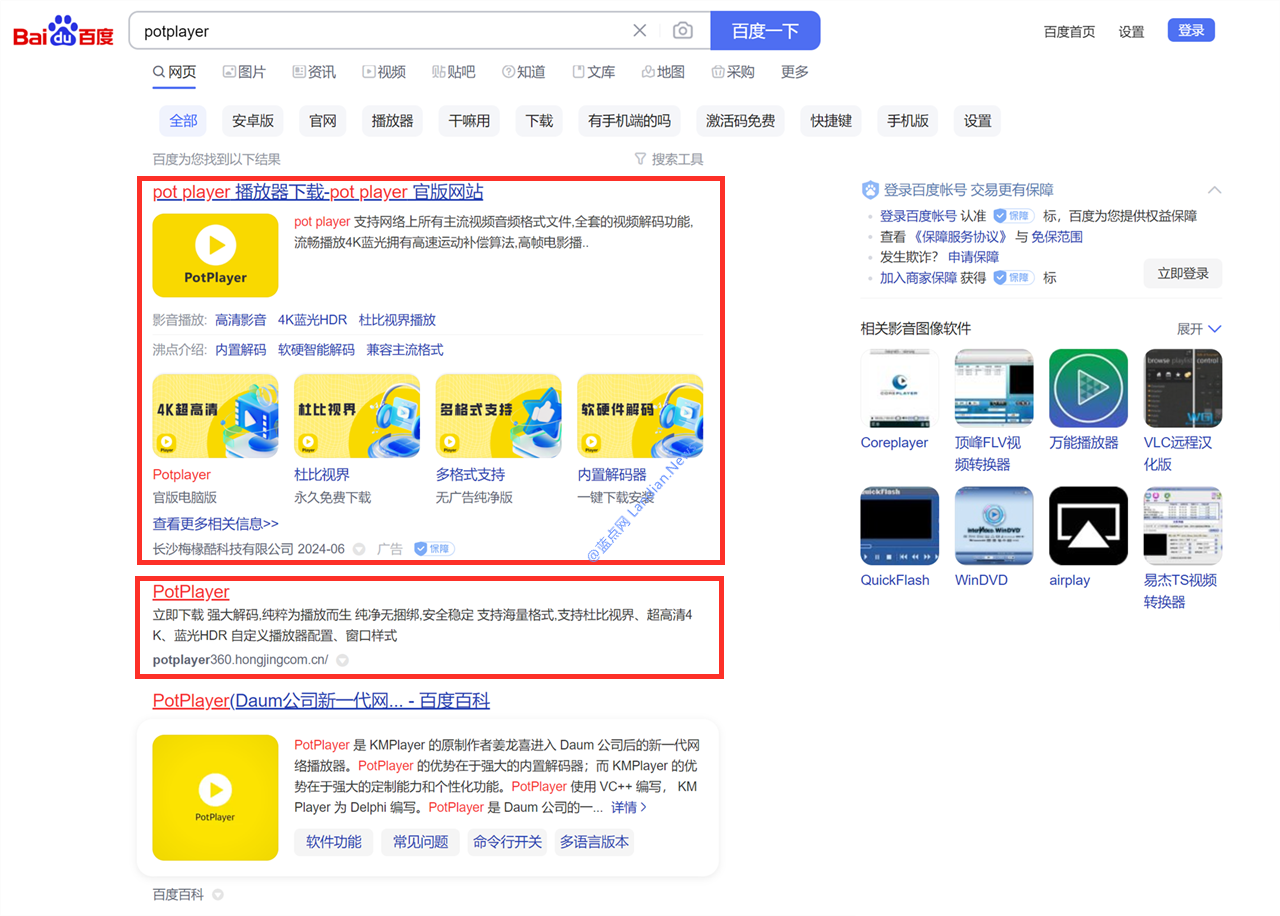Open the funnel 搜索工具 filter
Screen dimensions: 1280x916
coord(669,159)
